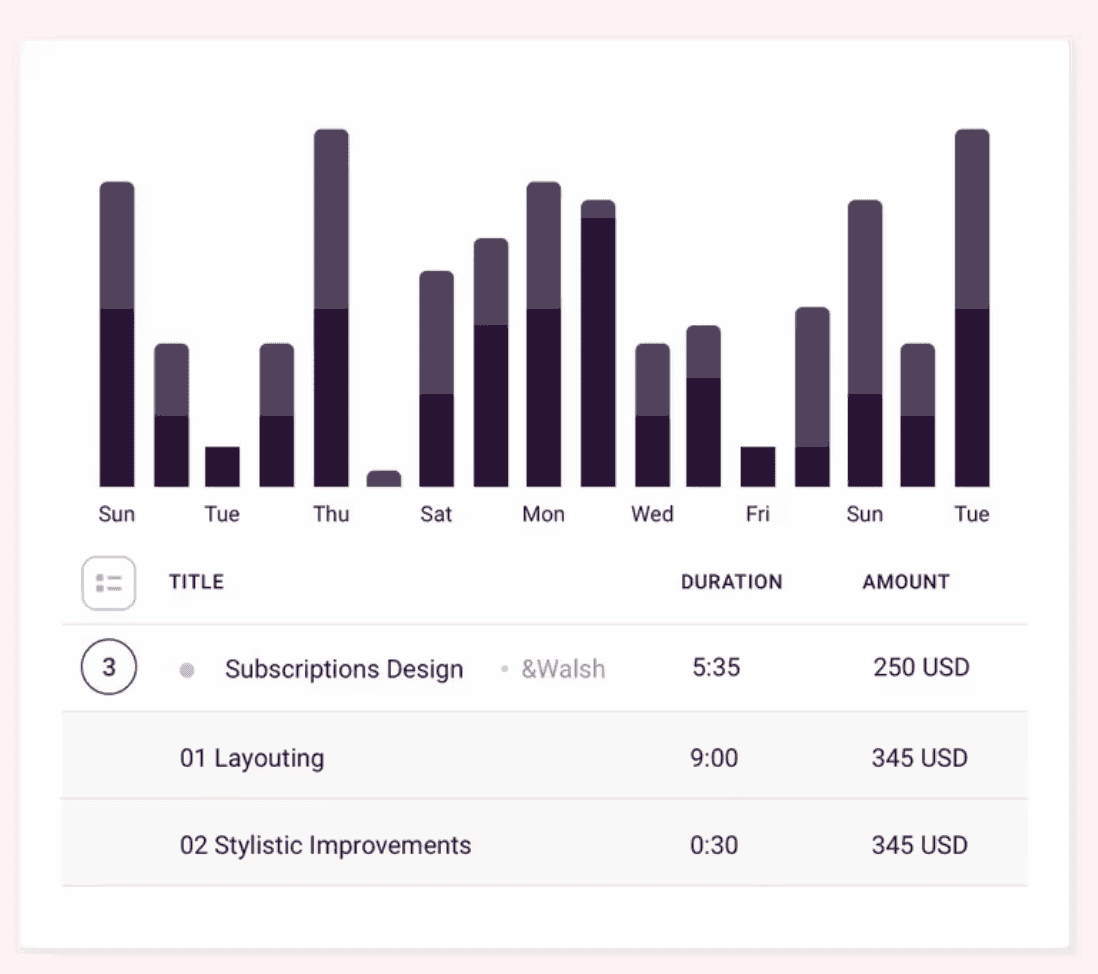Screen dimensions: 1098x974
Task: Click the gray status dot before Subscriptions Design
Action: [x=186, y=670]
